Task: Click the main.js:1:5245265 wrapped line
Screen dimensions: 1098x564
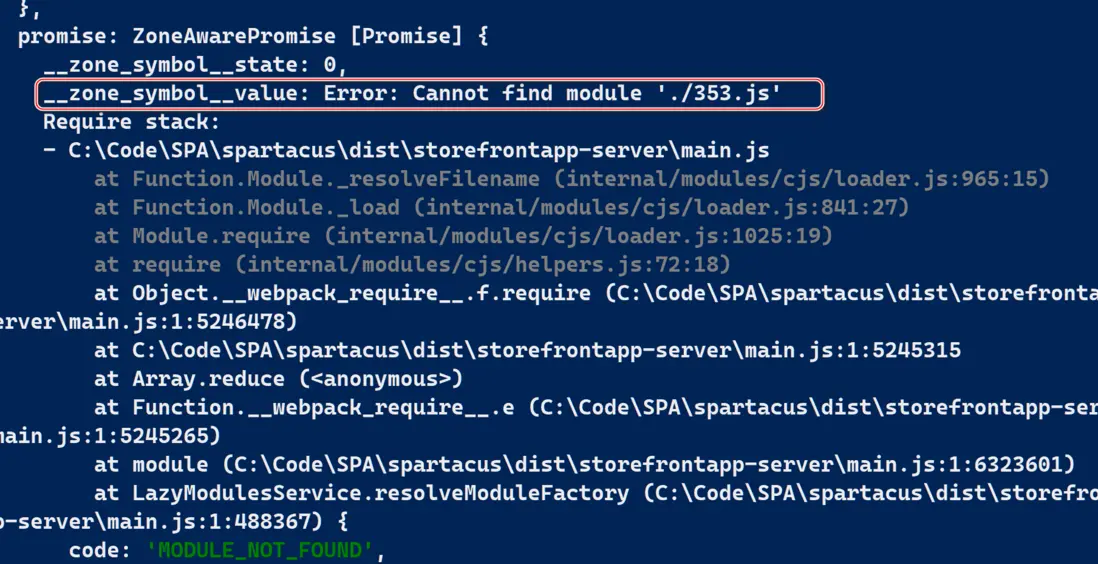Action: (110, 437)
